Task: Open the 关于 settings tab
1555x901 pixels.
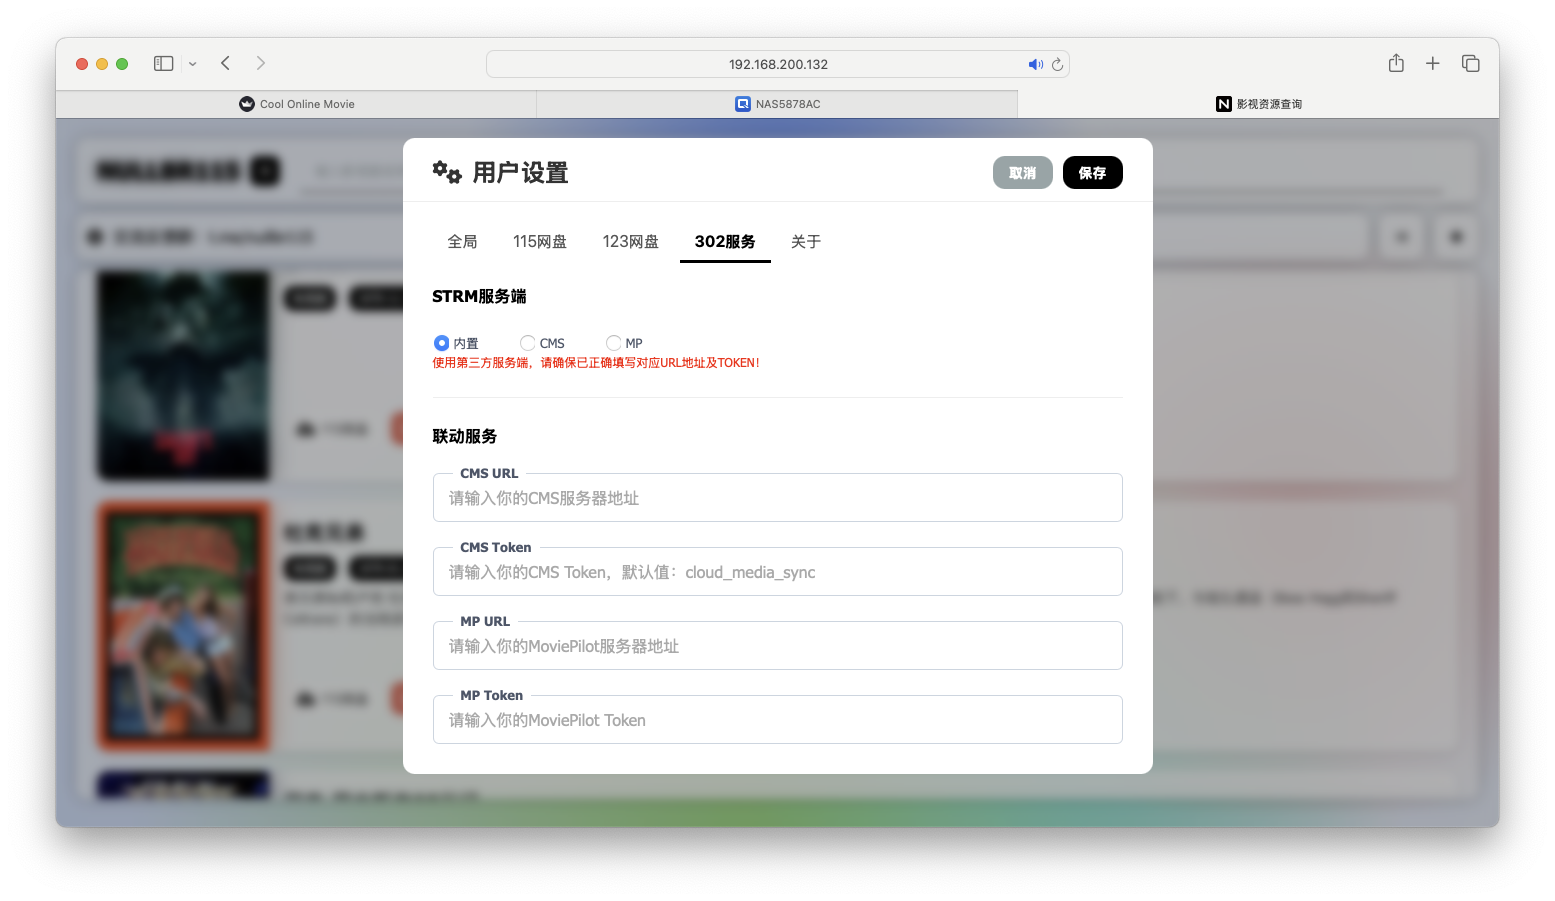Action: click(805, 241)
